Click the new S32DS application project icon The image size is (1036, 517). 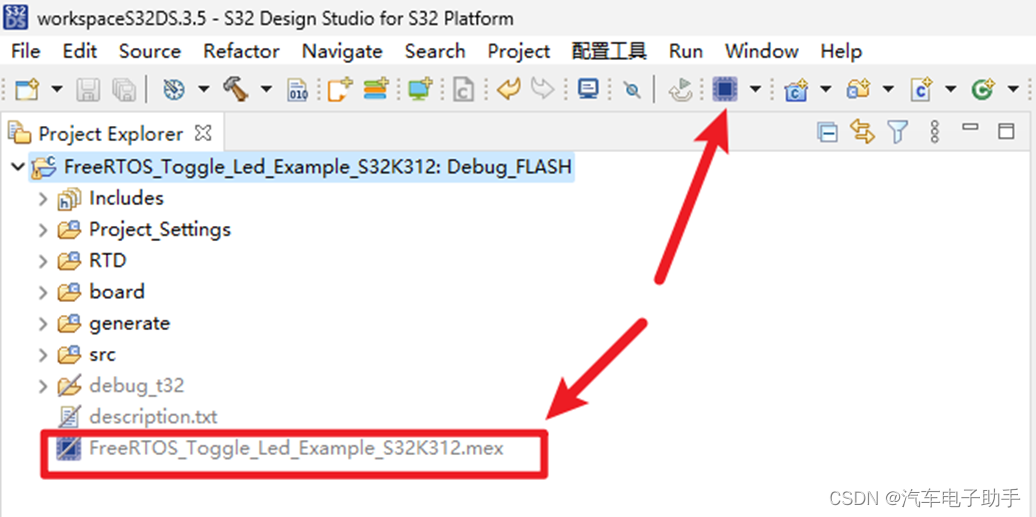click(340, 89)
